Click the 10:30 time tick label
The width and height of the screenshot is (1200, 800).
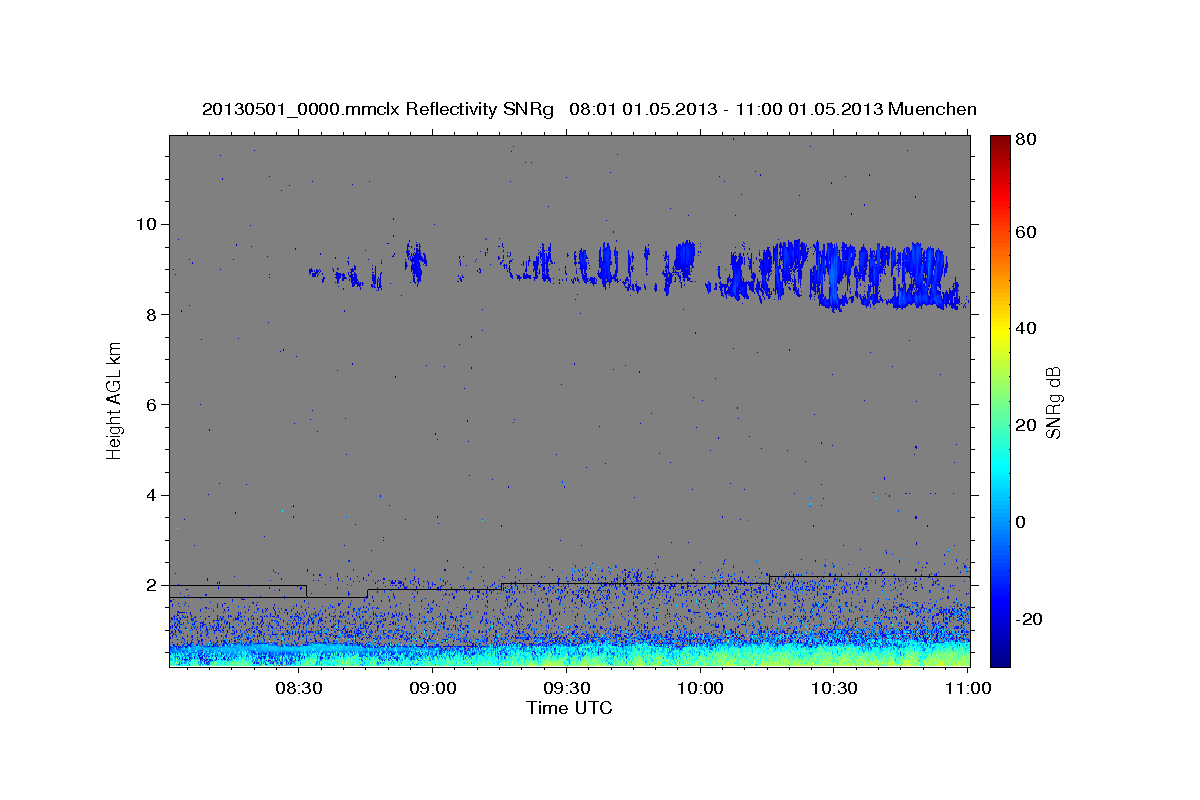(834, 688)
